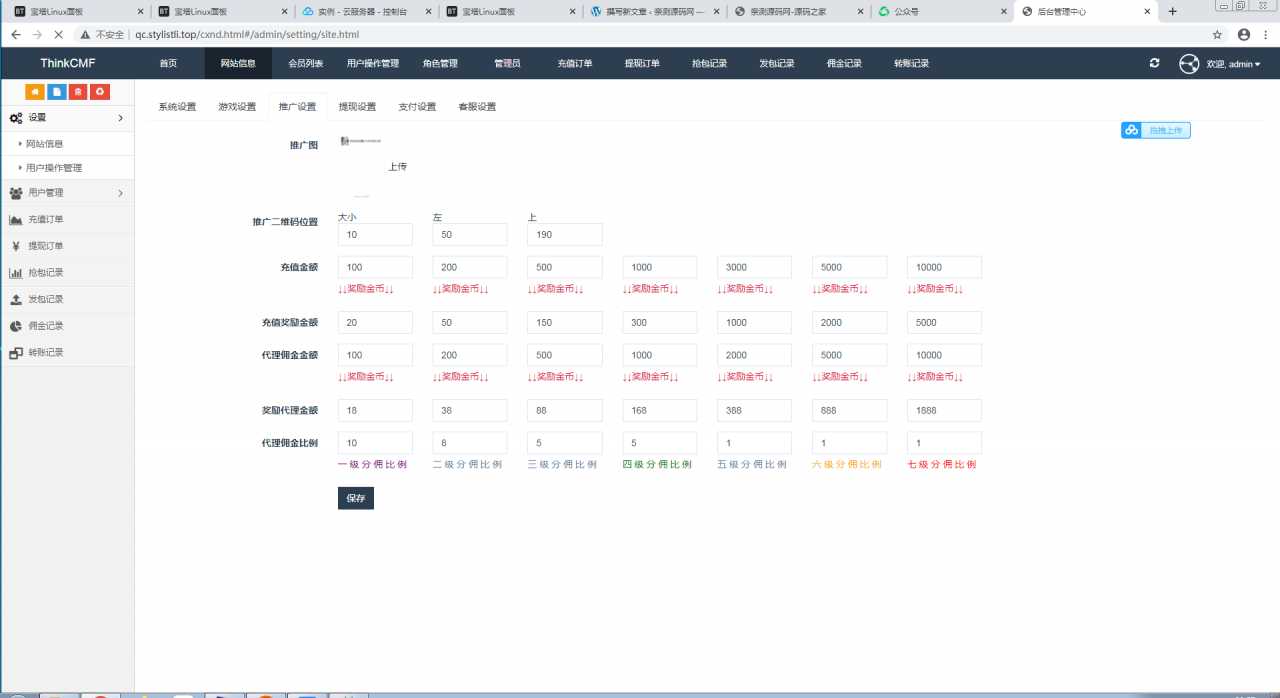Switch to the 游戏设置 tab
The image size is (1280, 698).
click(237, 107)
